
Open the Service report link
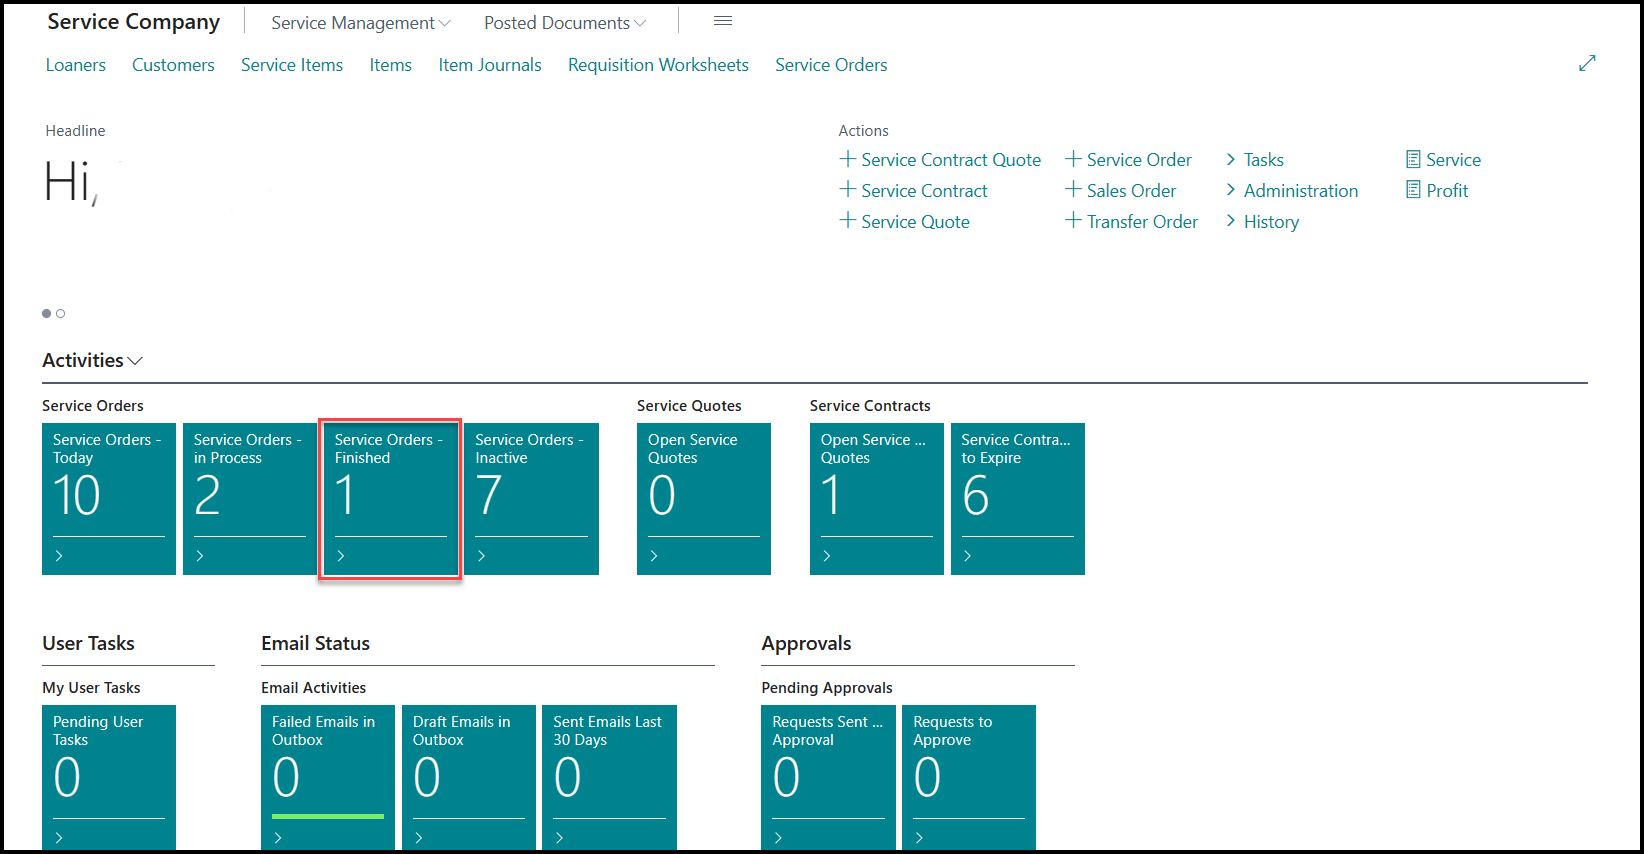pyautogui.click(x=1453, y=160)
